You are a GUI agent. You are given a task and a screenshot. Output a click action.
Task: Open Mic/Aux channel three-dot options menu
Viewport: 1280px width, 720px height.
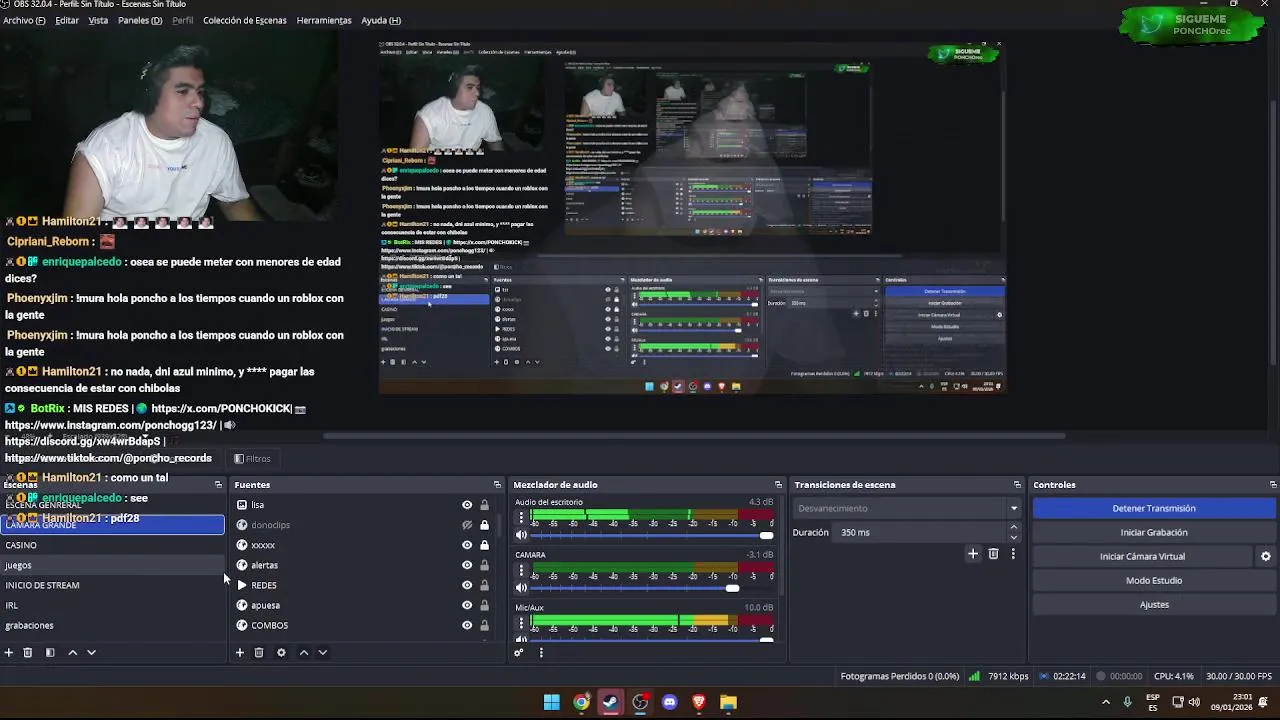[521, 624]
